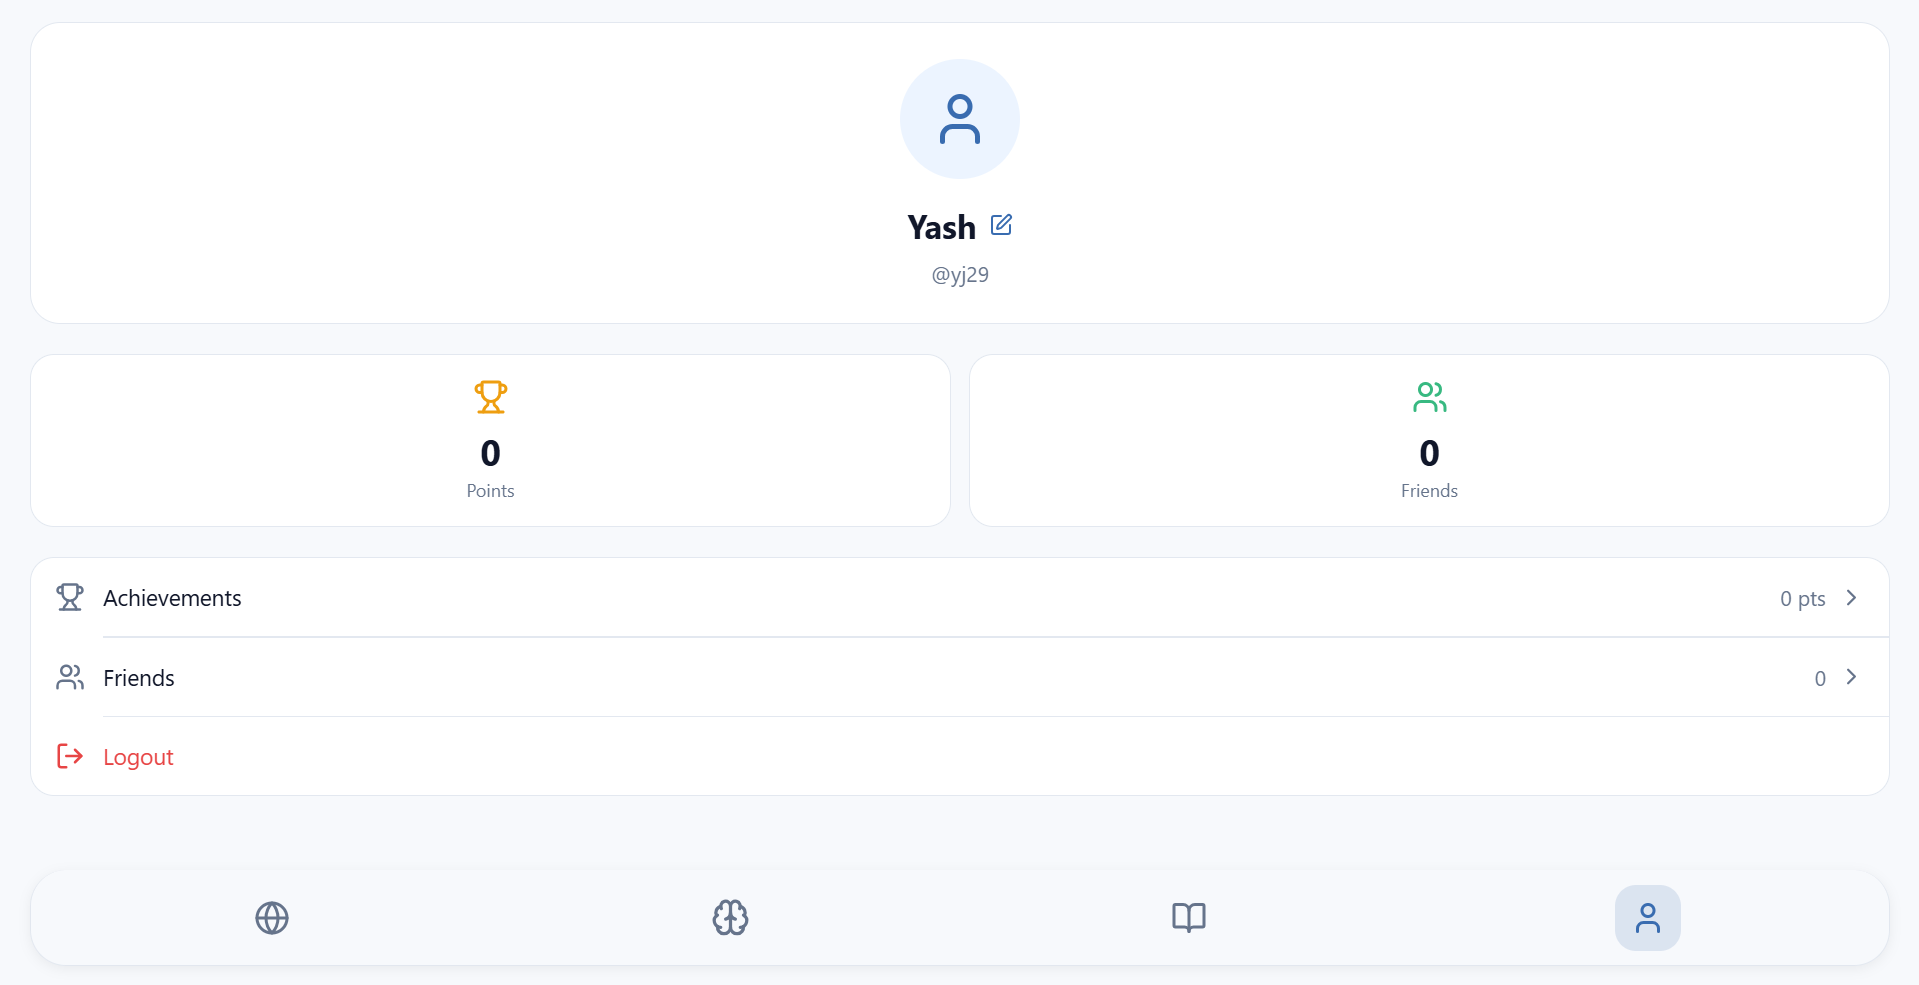Open the Achievements menu row
The width and height of the screenshot is (1919, 985).
pos(960,598)
